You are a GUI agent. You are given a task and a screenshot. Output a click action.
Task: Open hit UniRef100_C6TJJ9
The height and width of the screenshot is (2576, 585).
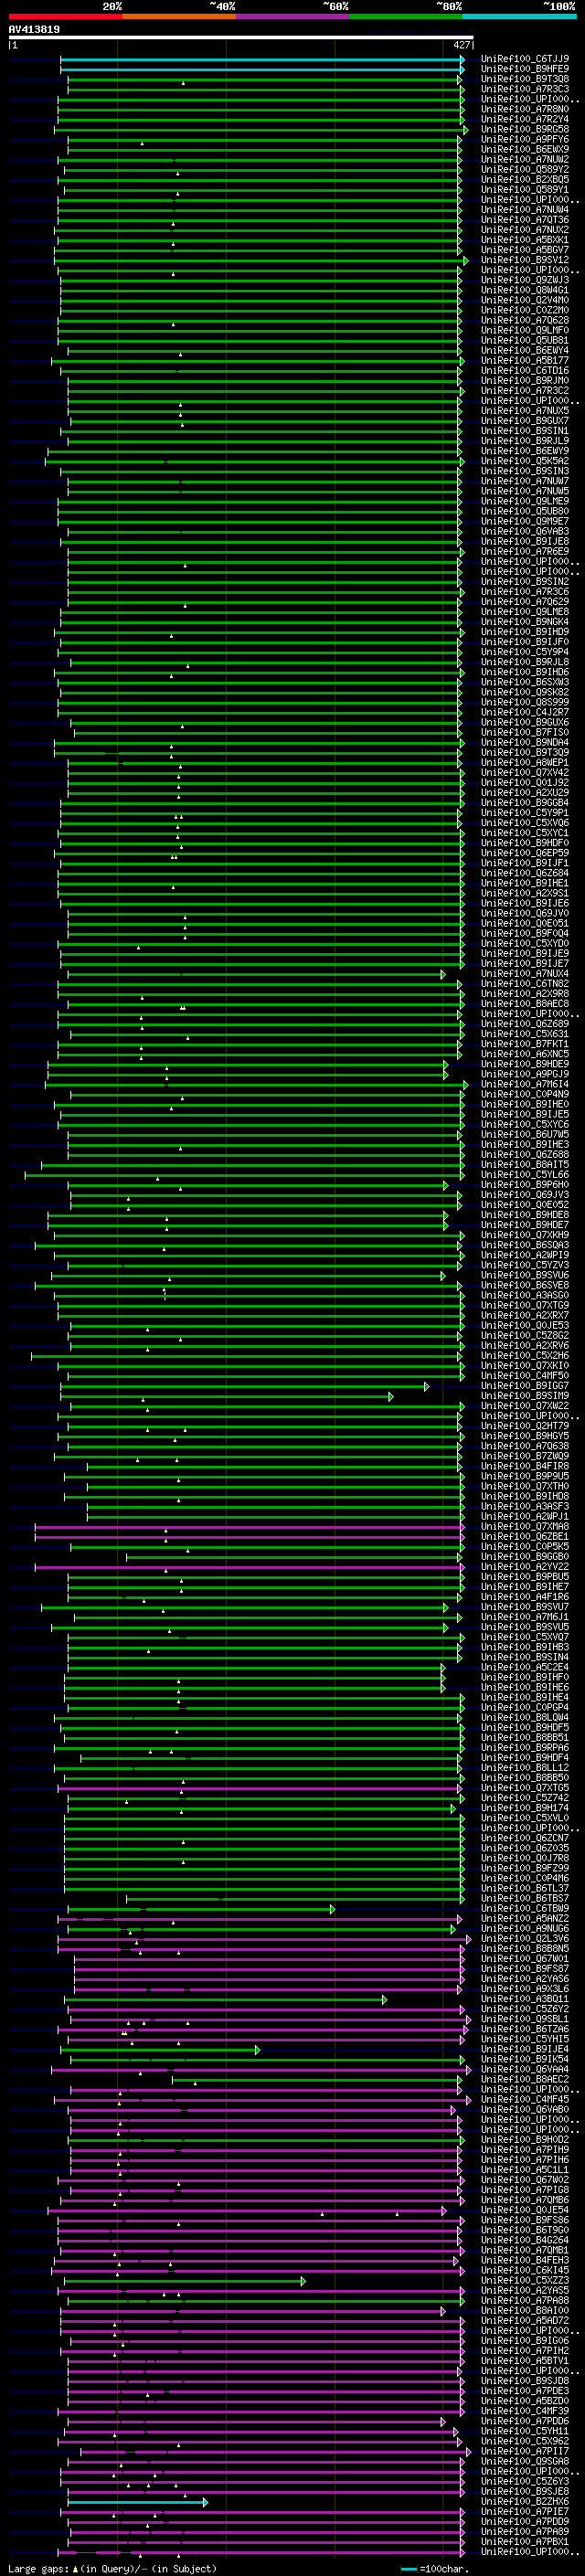(524, 59)
